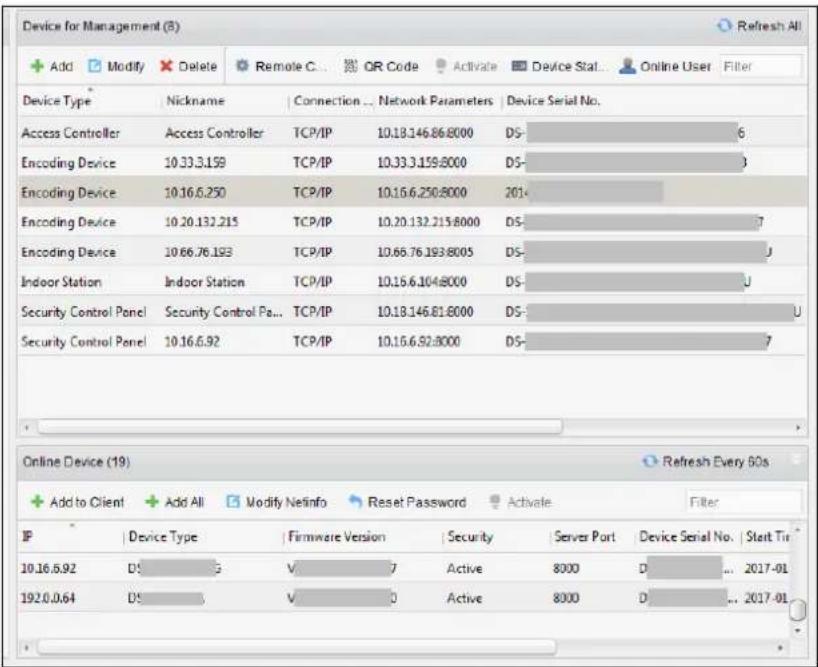The height and width of the screenshot is (667, 818).
Task: Click the Add to Client plus icon
Action: 37,502
